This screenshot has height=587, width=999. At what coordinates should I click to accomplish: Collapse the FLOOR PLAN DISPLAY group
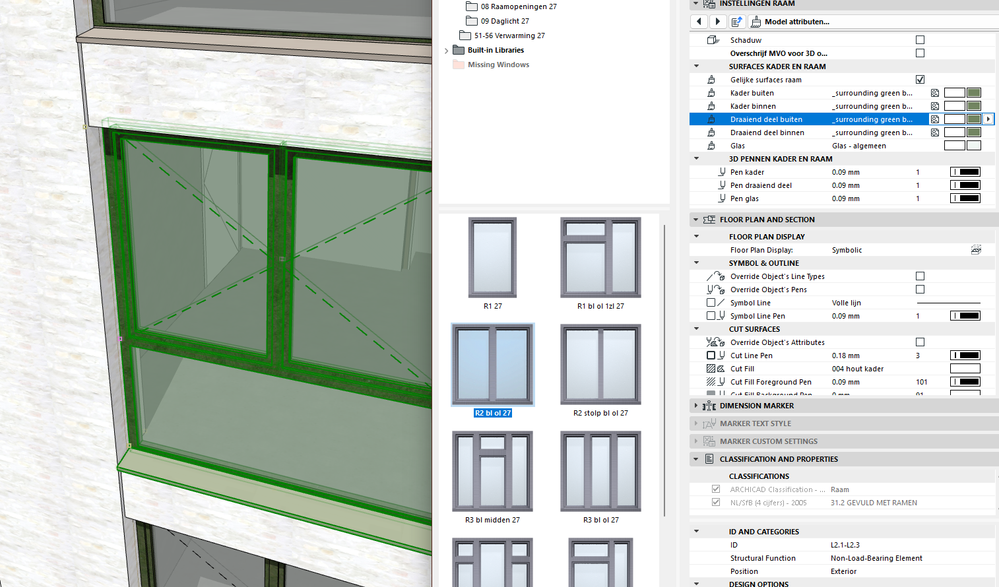click(x=696, y=236)
